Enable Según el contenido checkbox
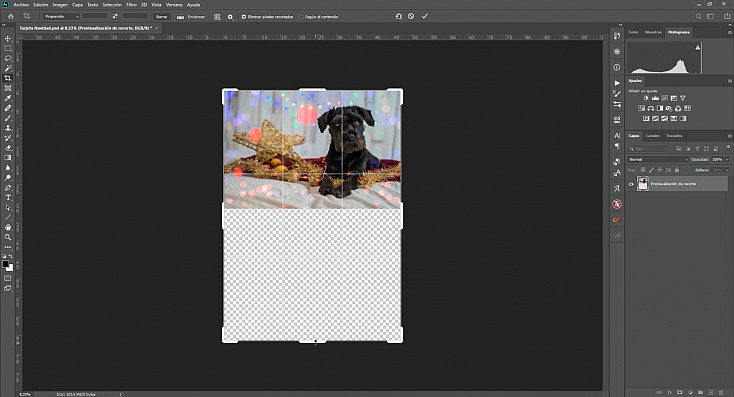This screenshot has width=734, height=397. [x=301, y=17]
